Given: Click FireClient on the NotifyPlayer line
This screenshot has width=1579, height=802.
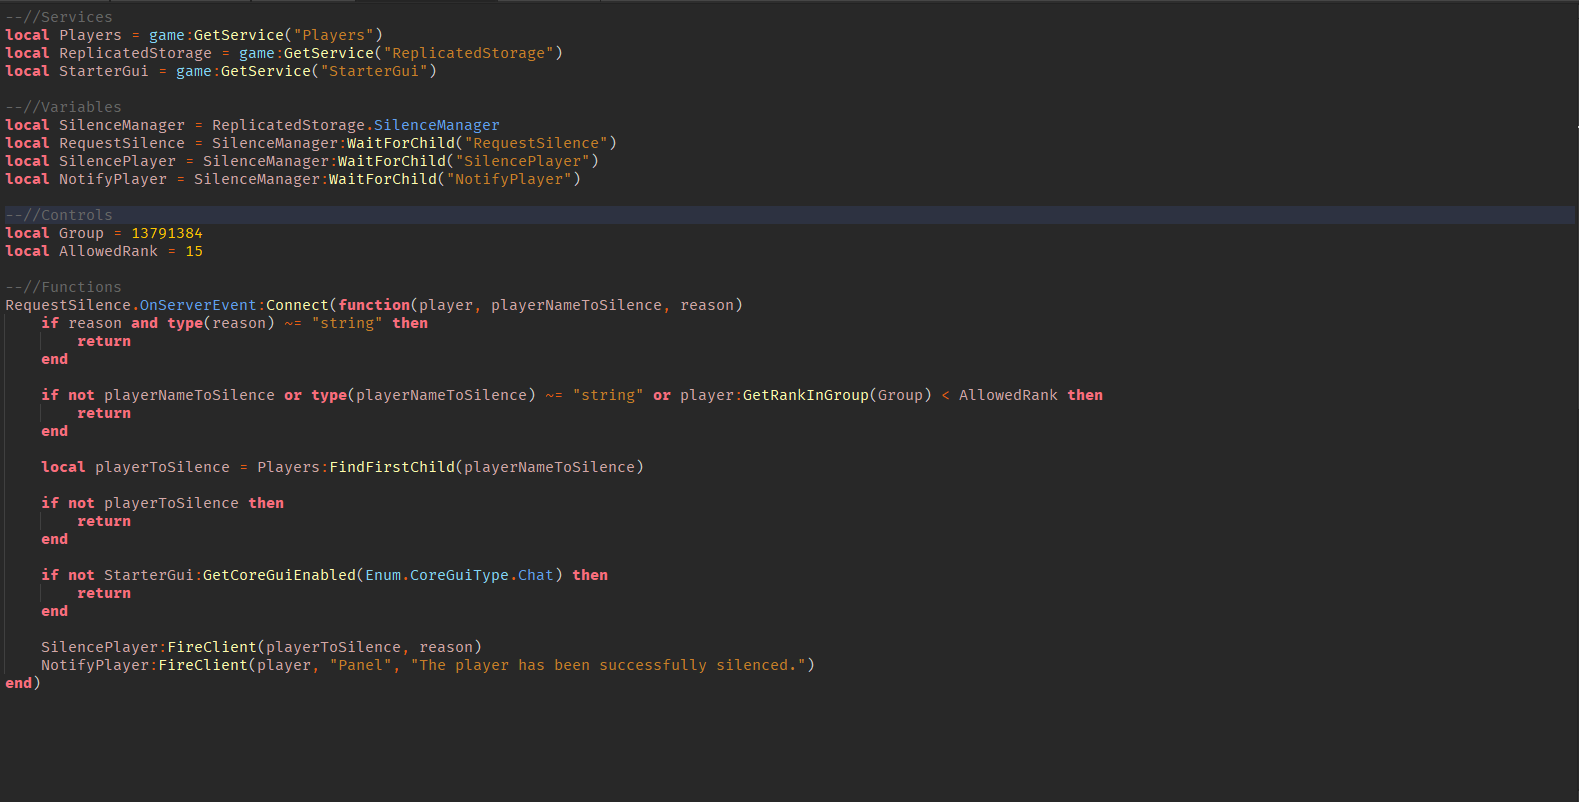Looking at the screenshot, I should coord(203,665).
